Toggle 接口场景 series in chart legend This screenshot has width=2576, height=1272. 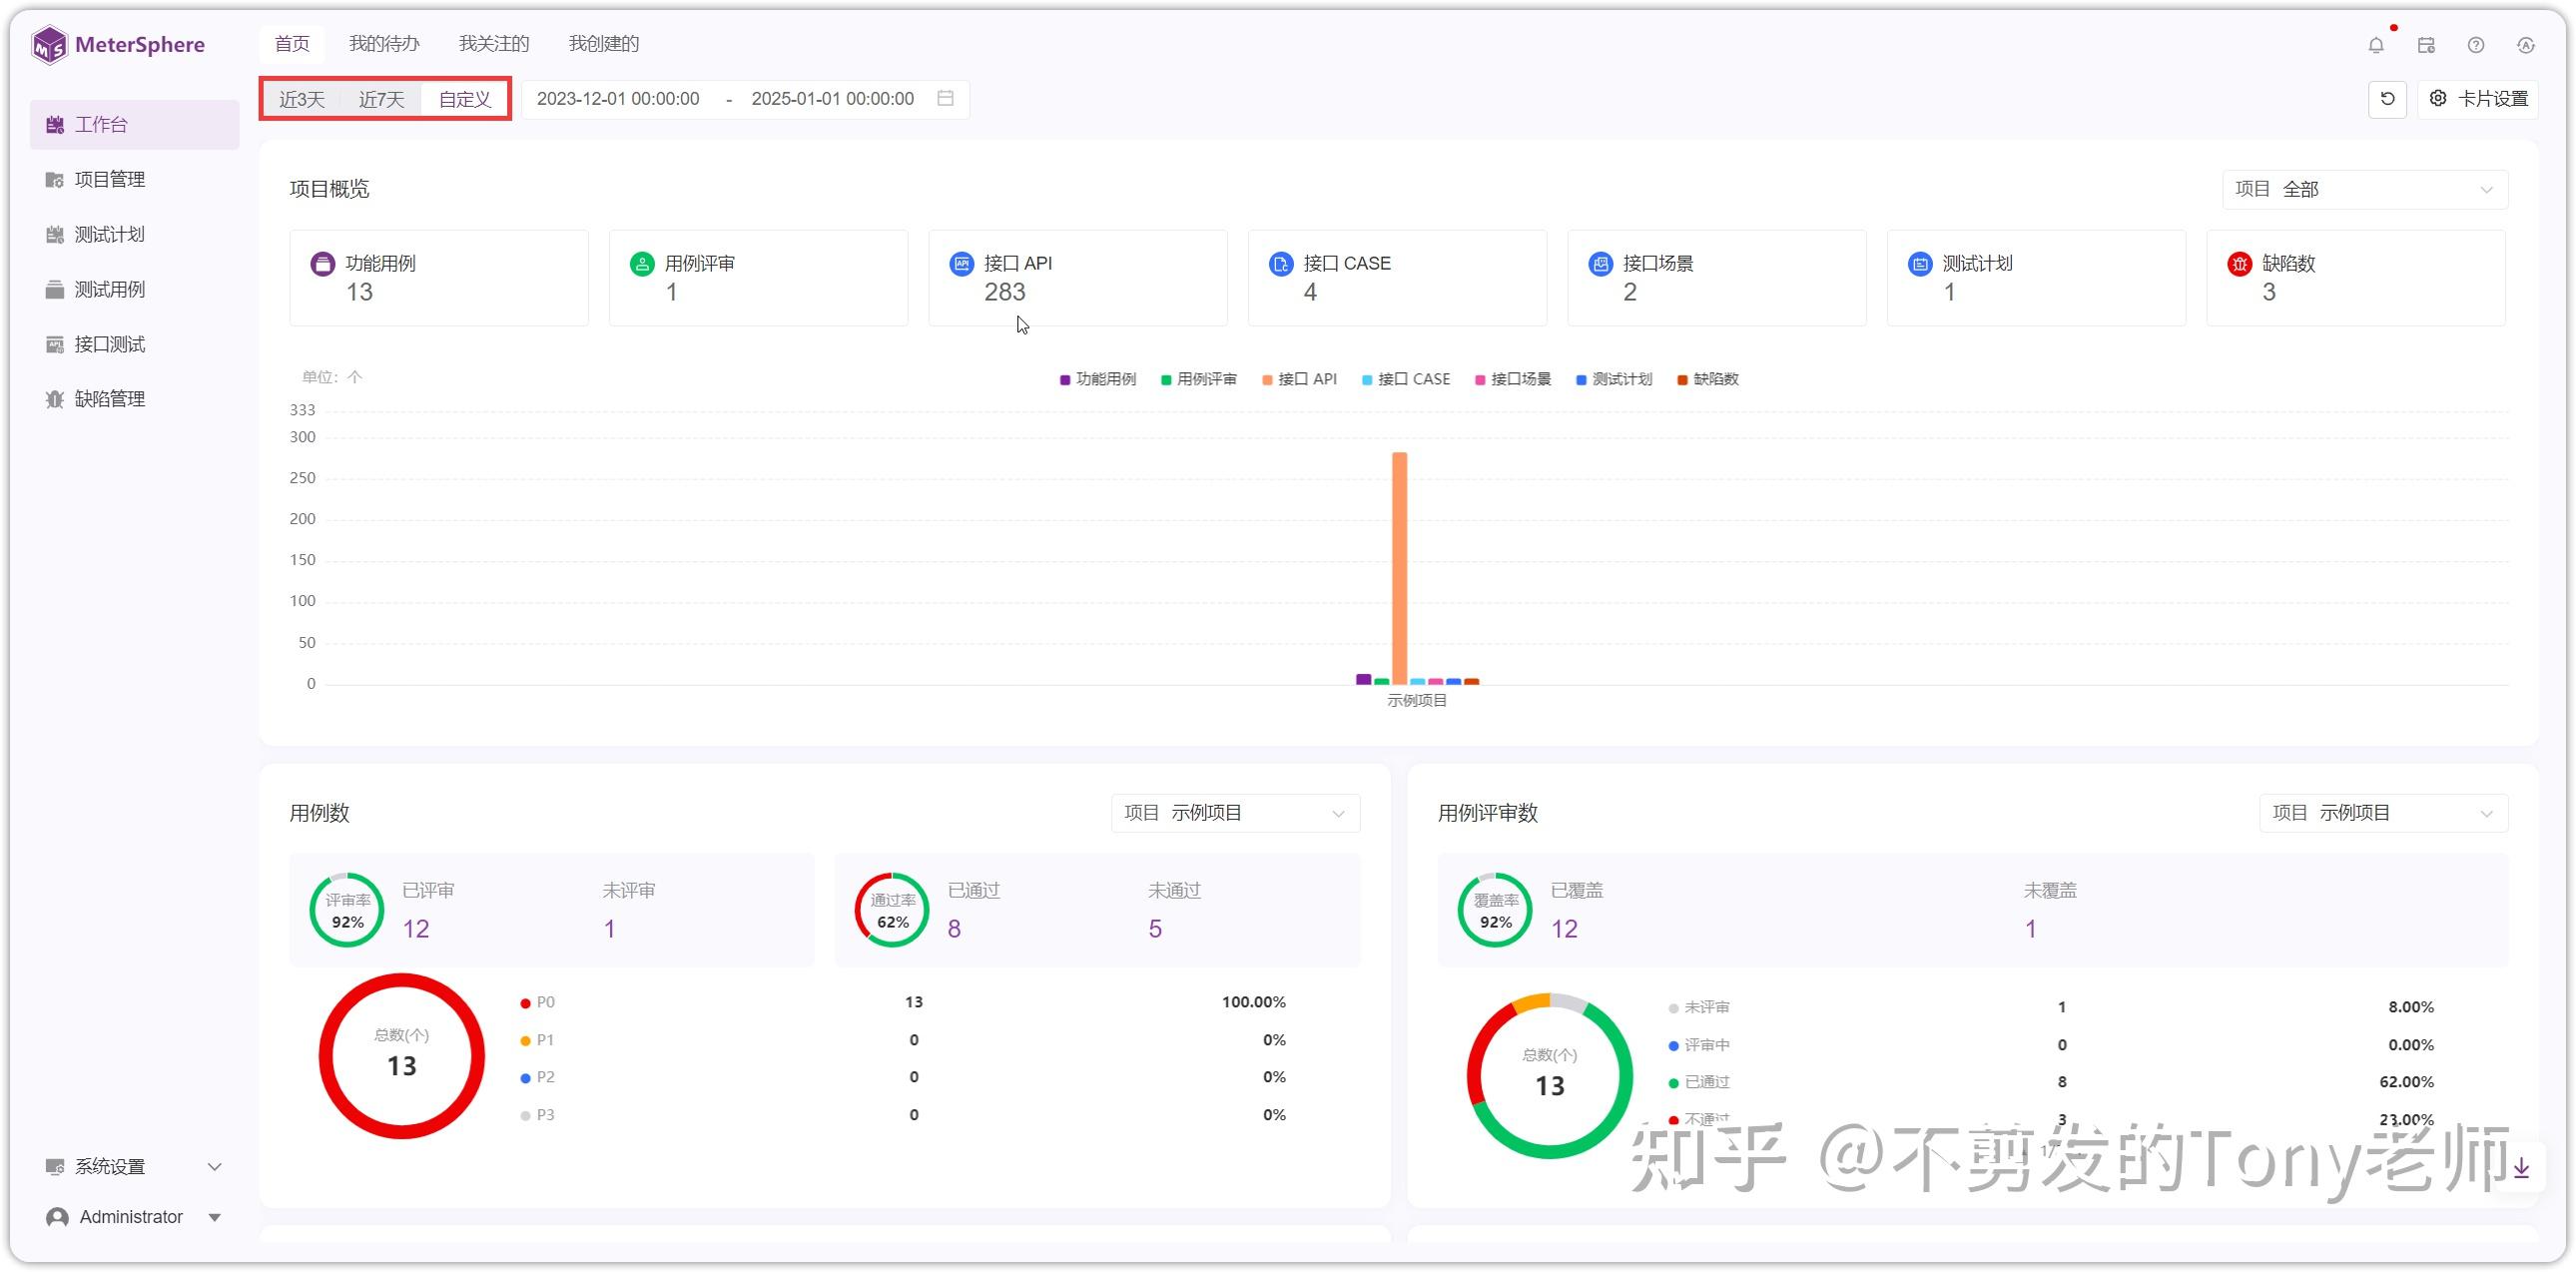tap(1512, 379)
